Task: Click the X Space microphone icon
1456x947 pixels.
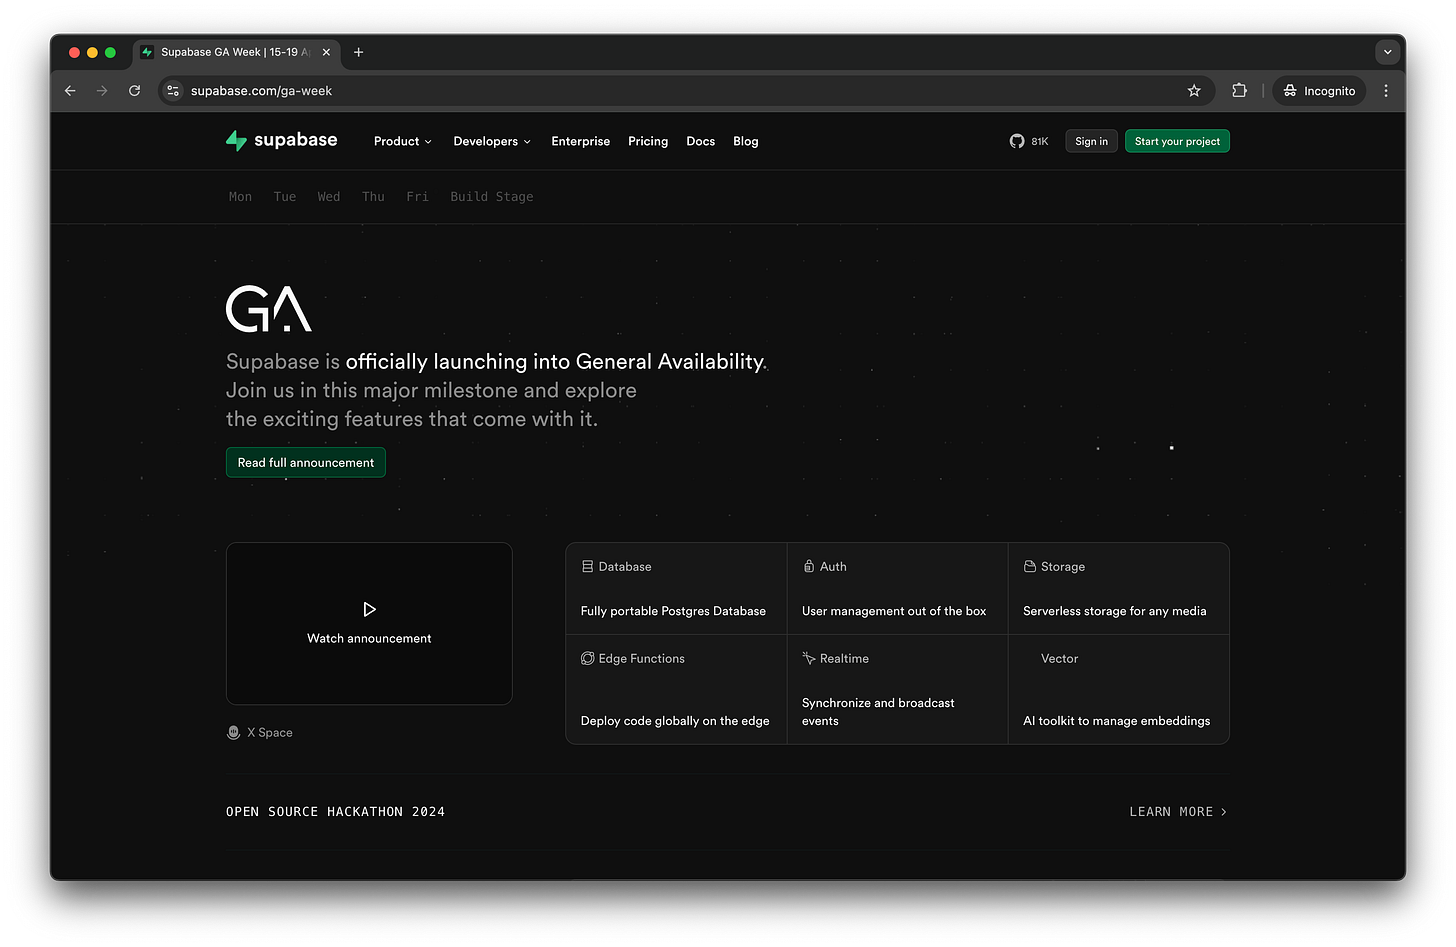Action: point(233,733)
